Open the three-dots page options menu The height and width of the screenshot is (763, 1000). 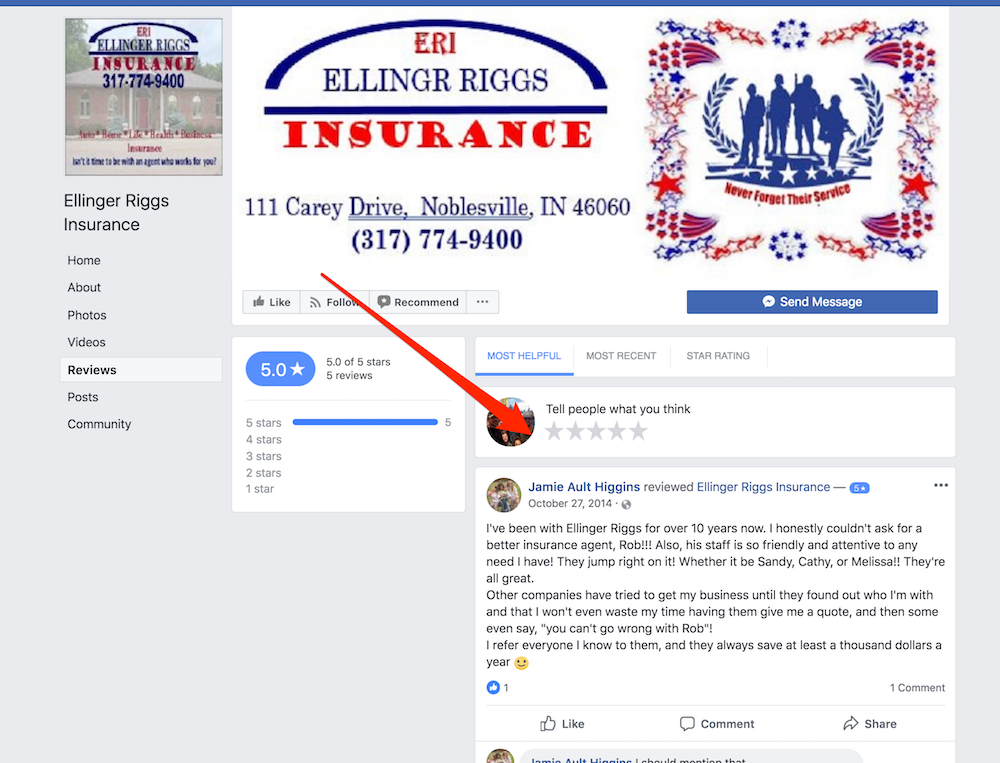pyautogui.click(x=483, y=302)
